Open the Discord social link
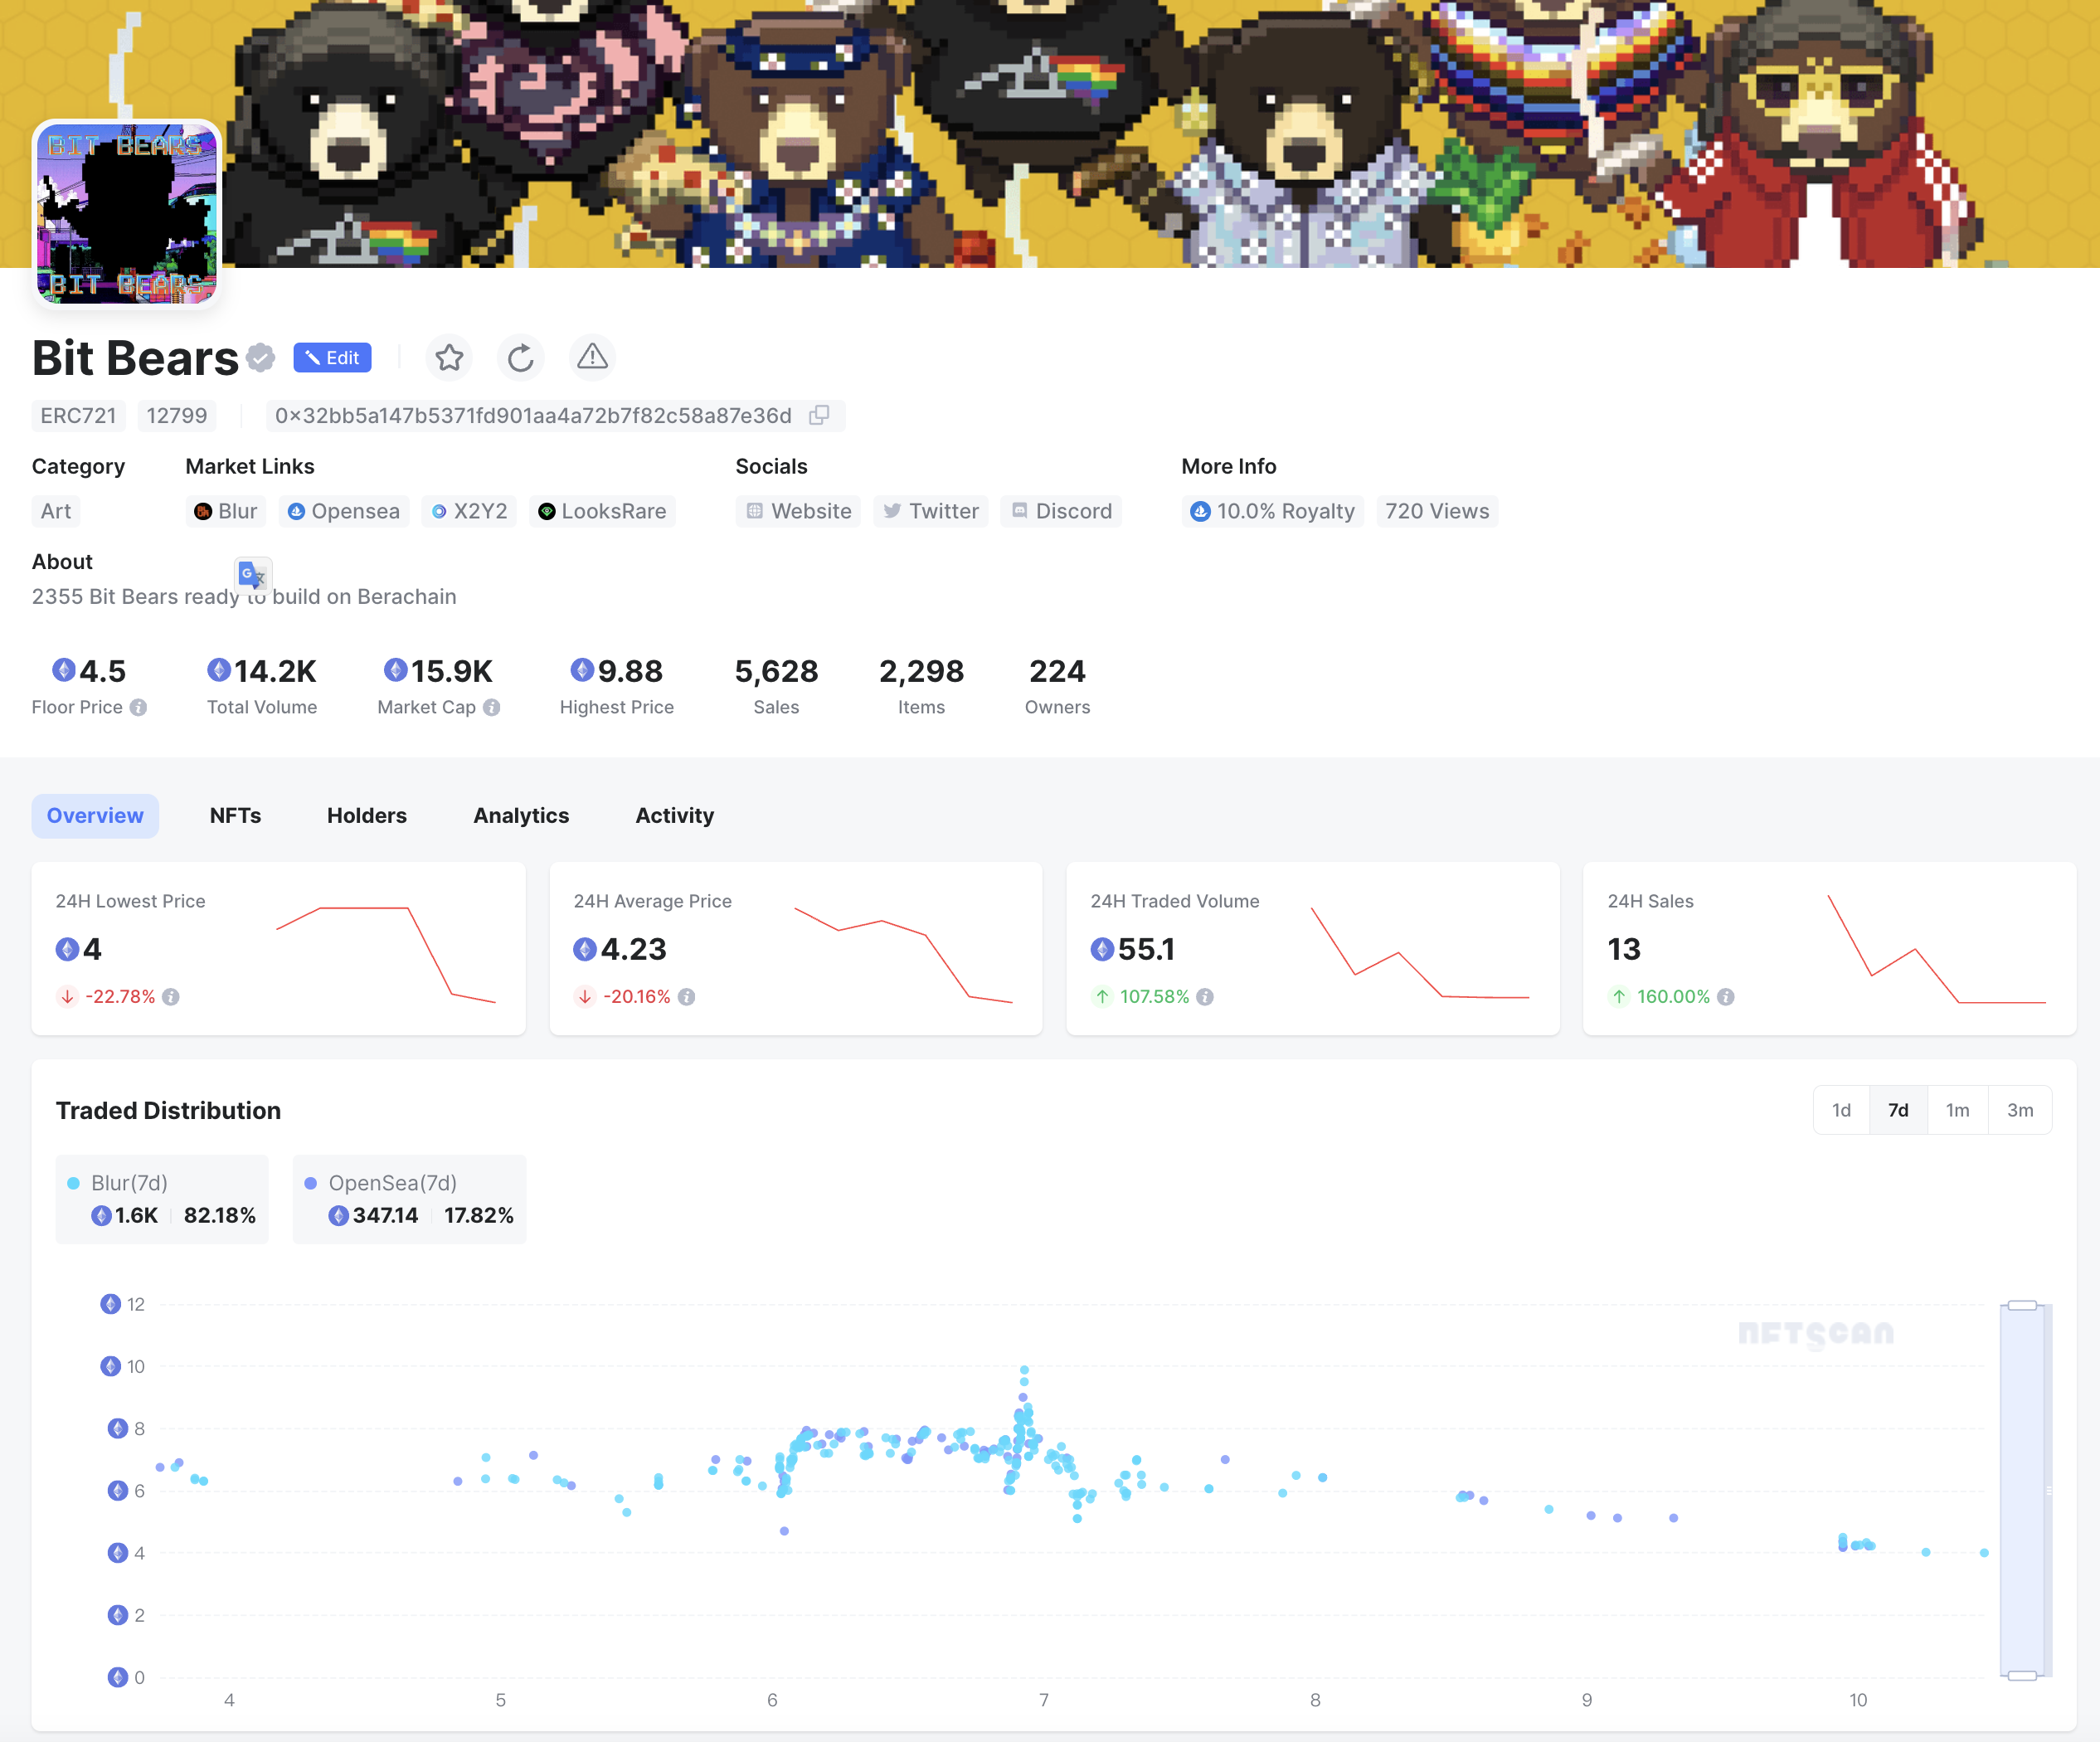 pyautogui.click(x=1061, y=511)
